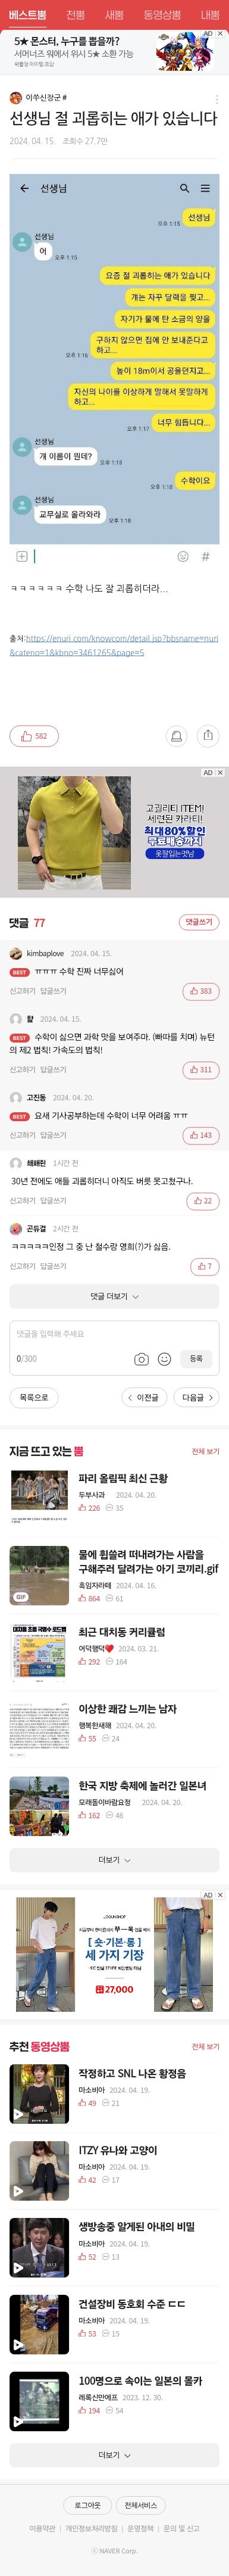Switch to the 동영상뿜 tab

[161, 15]
